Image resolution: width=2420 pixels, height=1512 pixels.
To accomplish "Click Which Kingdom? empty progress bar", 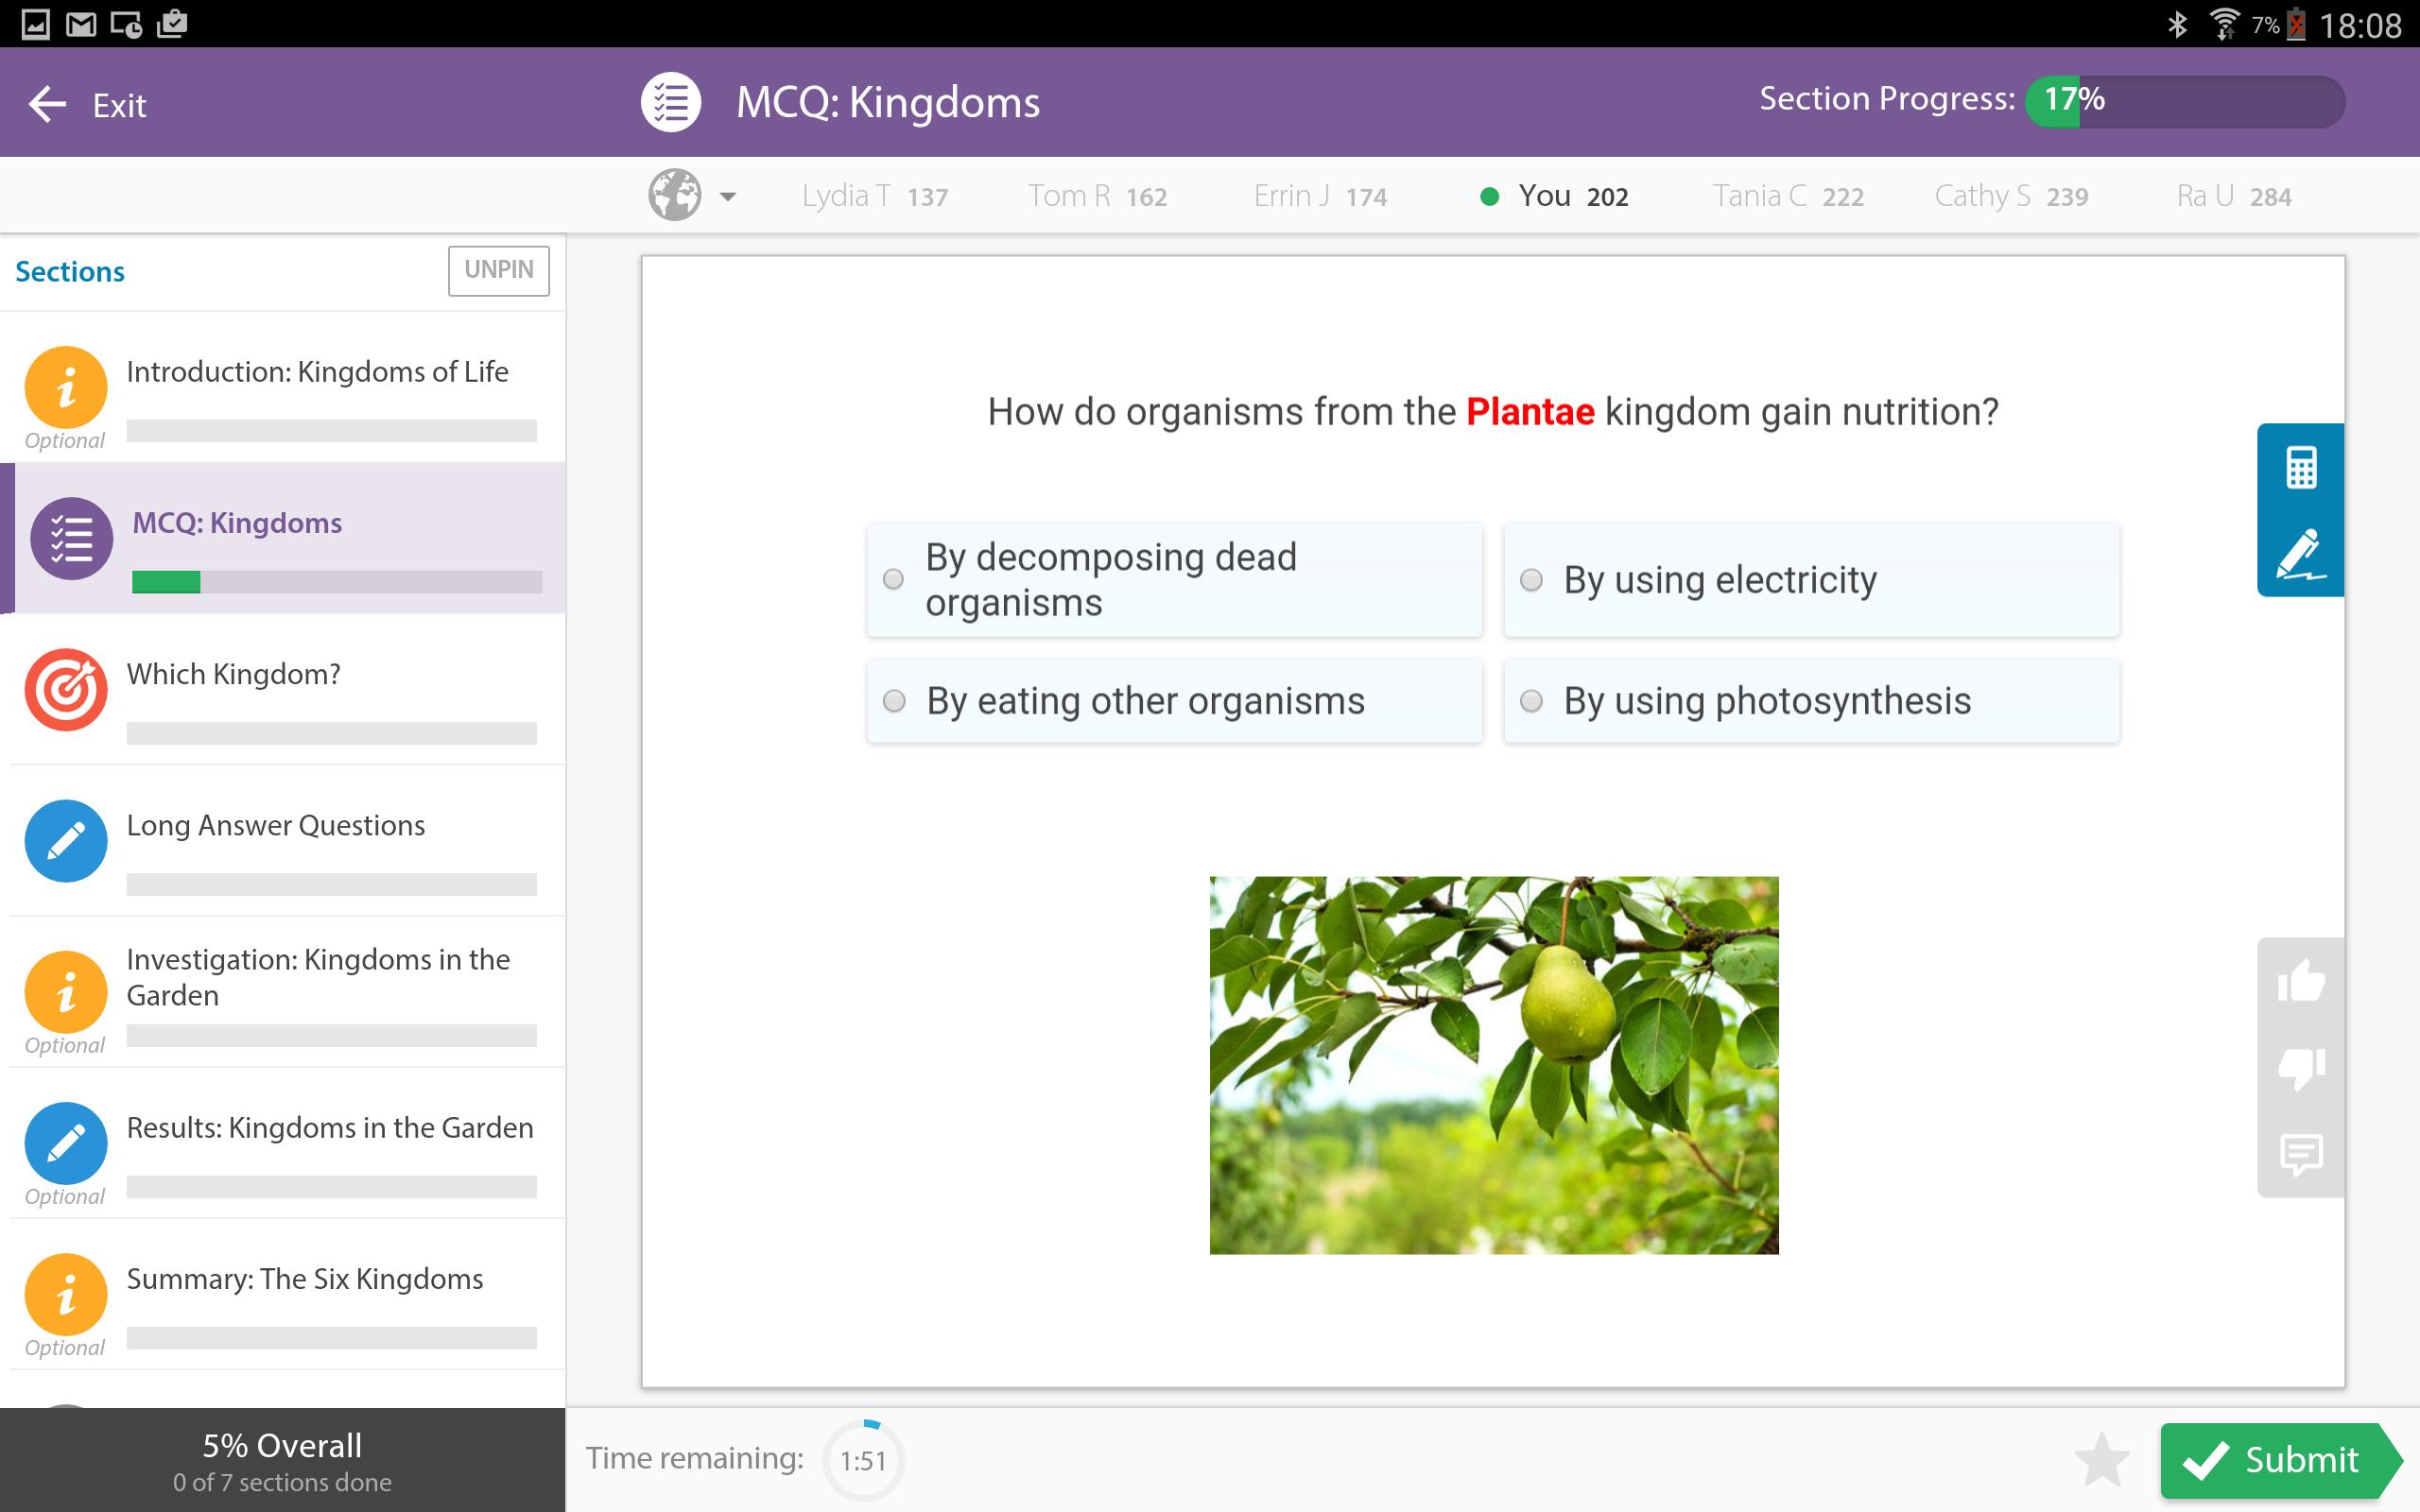I will [331, 733].
